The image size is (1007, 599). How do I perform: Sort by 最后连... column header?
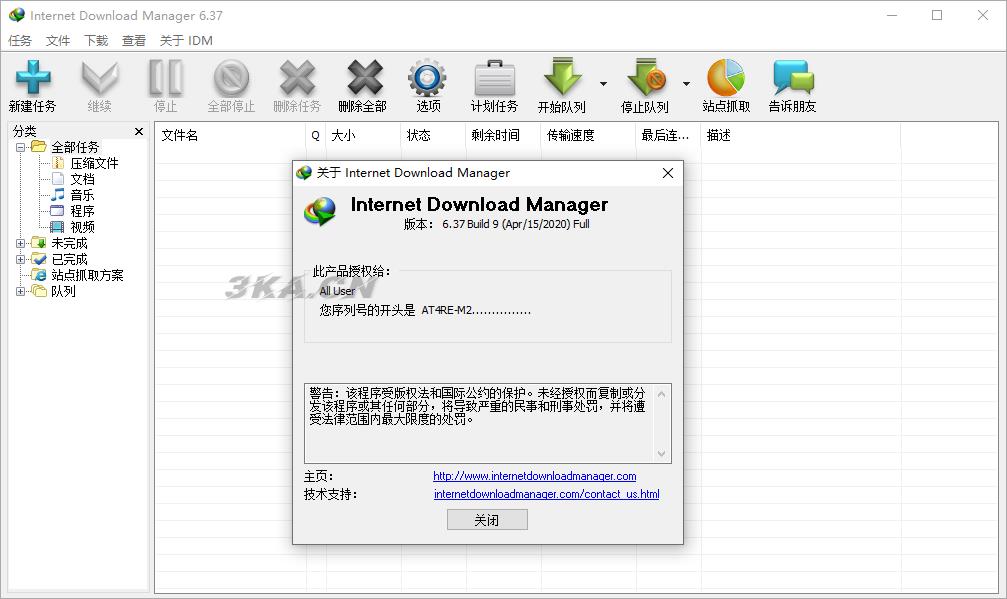click(668, 135)
